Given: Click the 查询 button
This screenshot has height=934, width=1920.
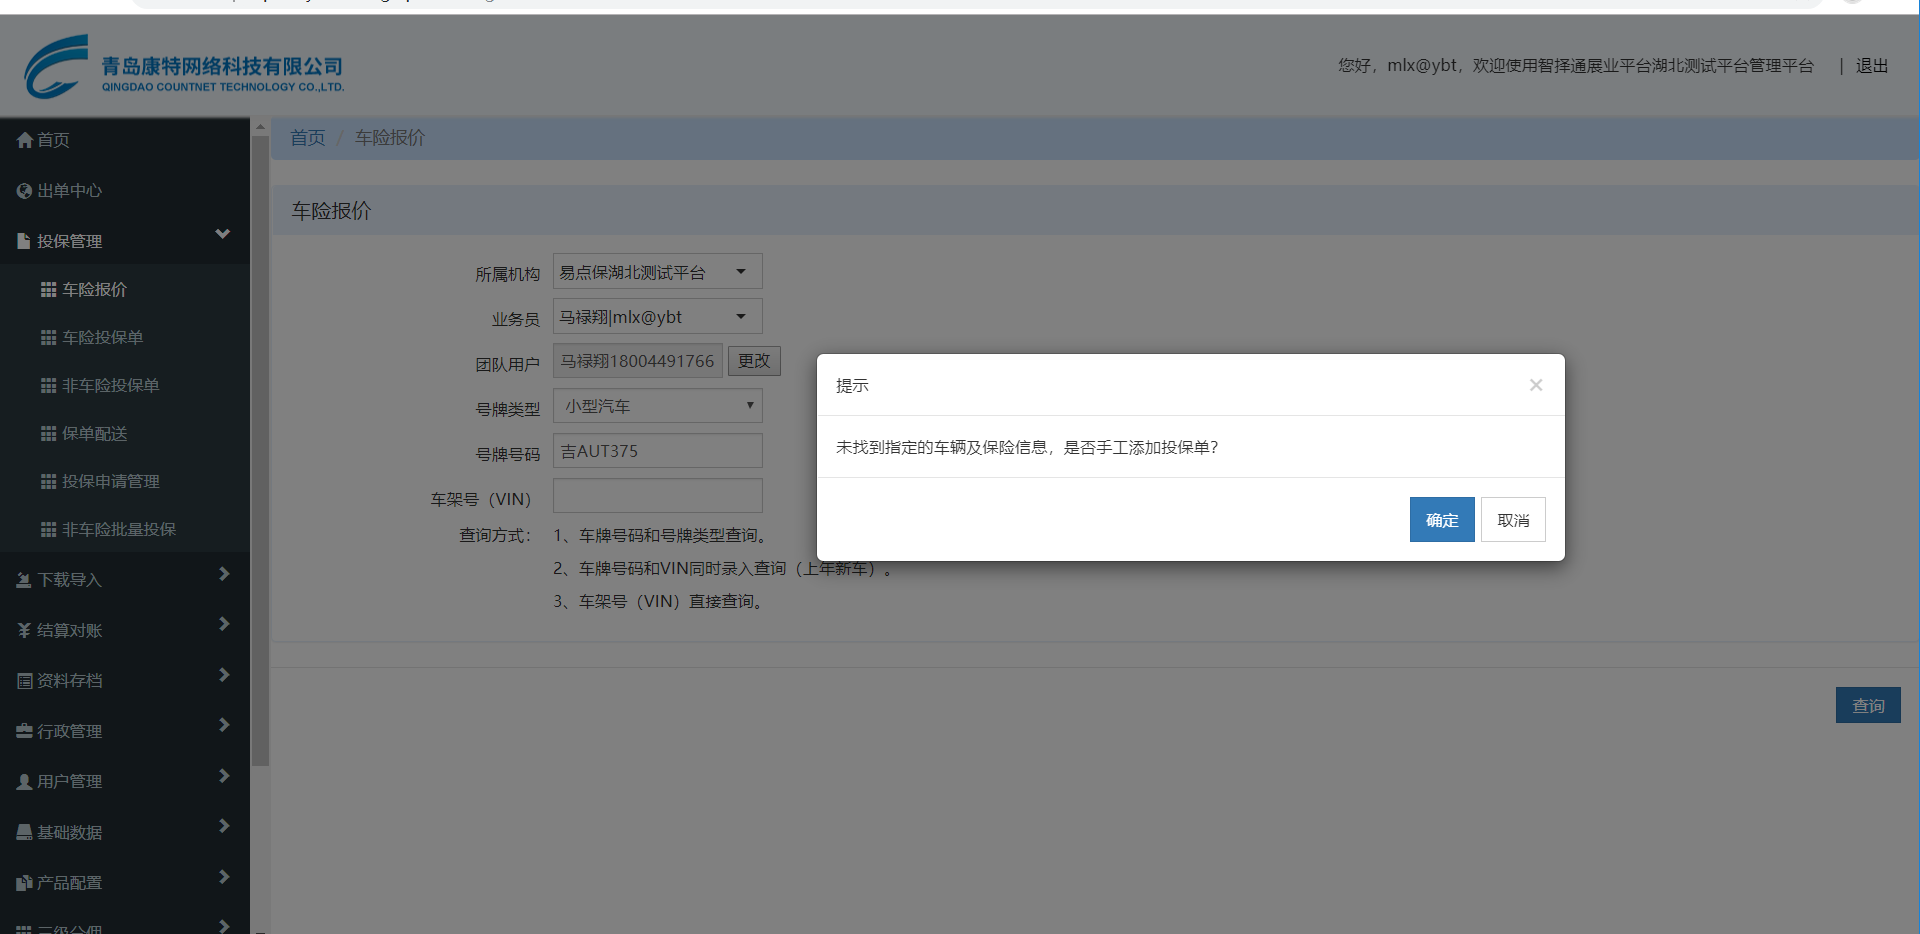Looking at the screenshot, I should point(1868,705).
